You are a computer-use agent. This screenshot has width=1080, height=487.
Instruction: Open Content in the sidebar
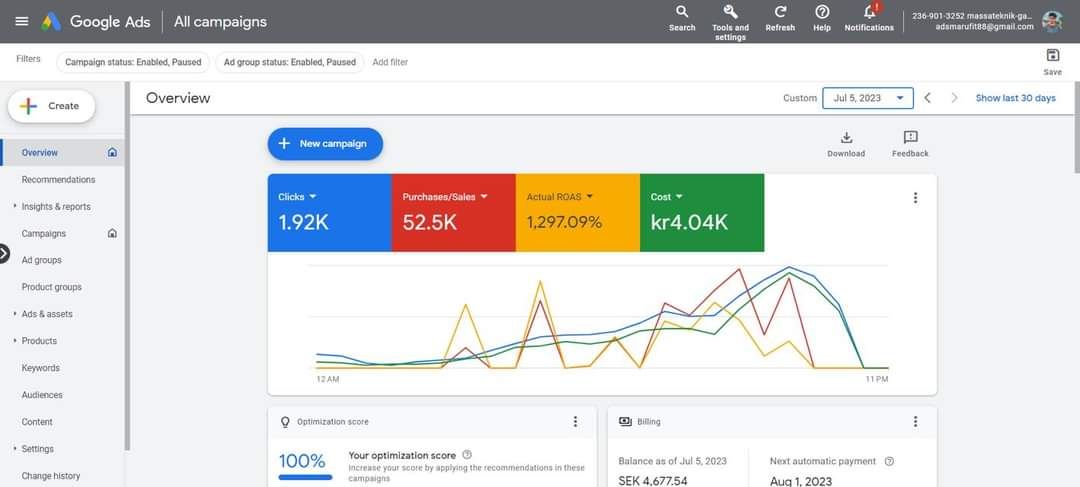(x=37, y=422)
